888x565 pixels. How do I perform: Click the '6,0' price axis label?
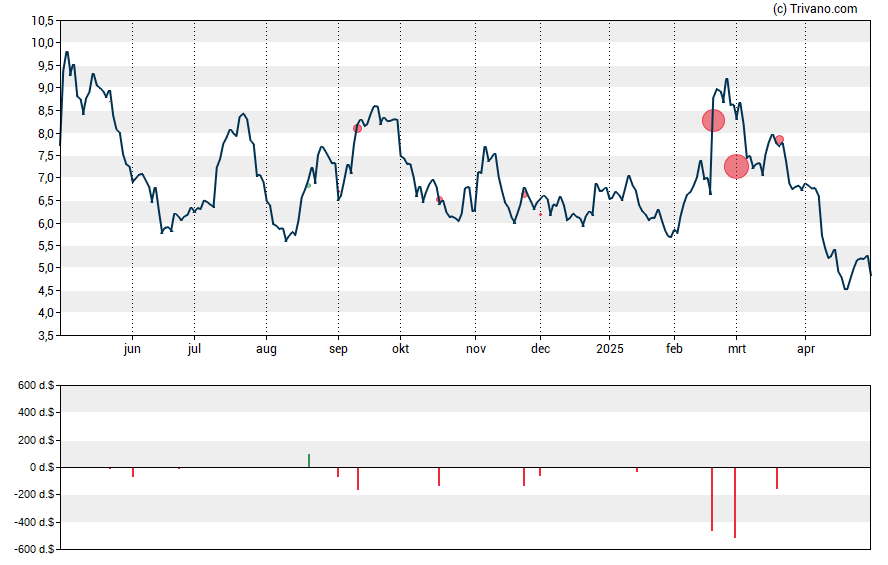46,224
